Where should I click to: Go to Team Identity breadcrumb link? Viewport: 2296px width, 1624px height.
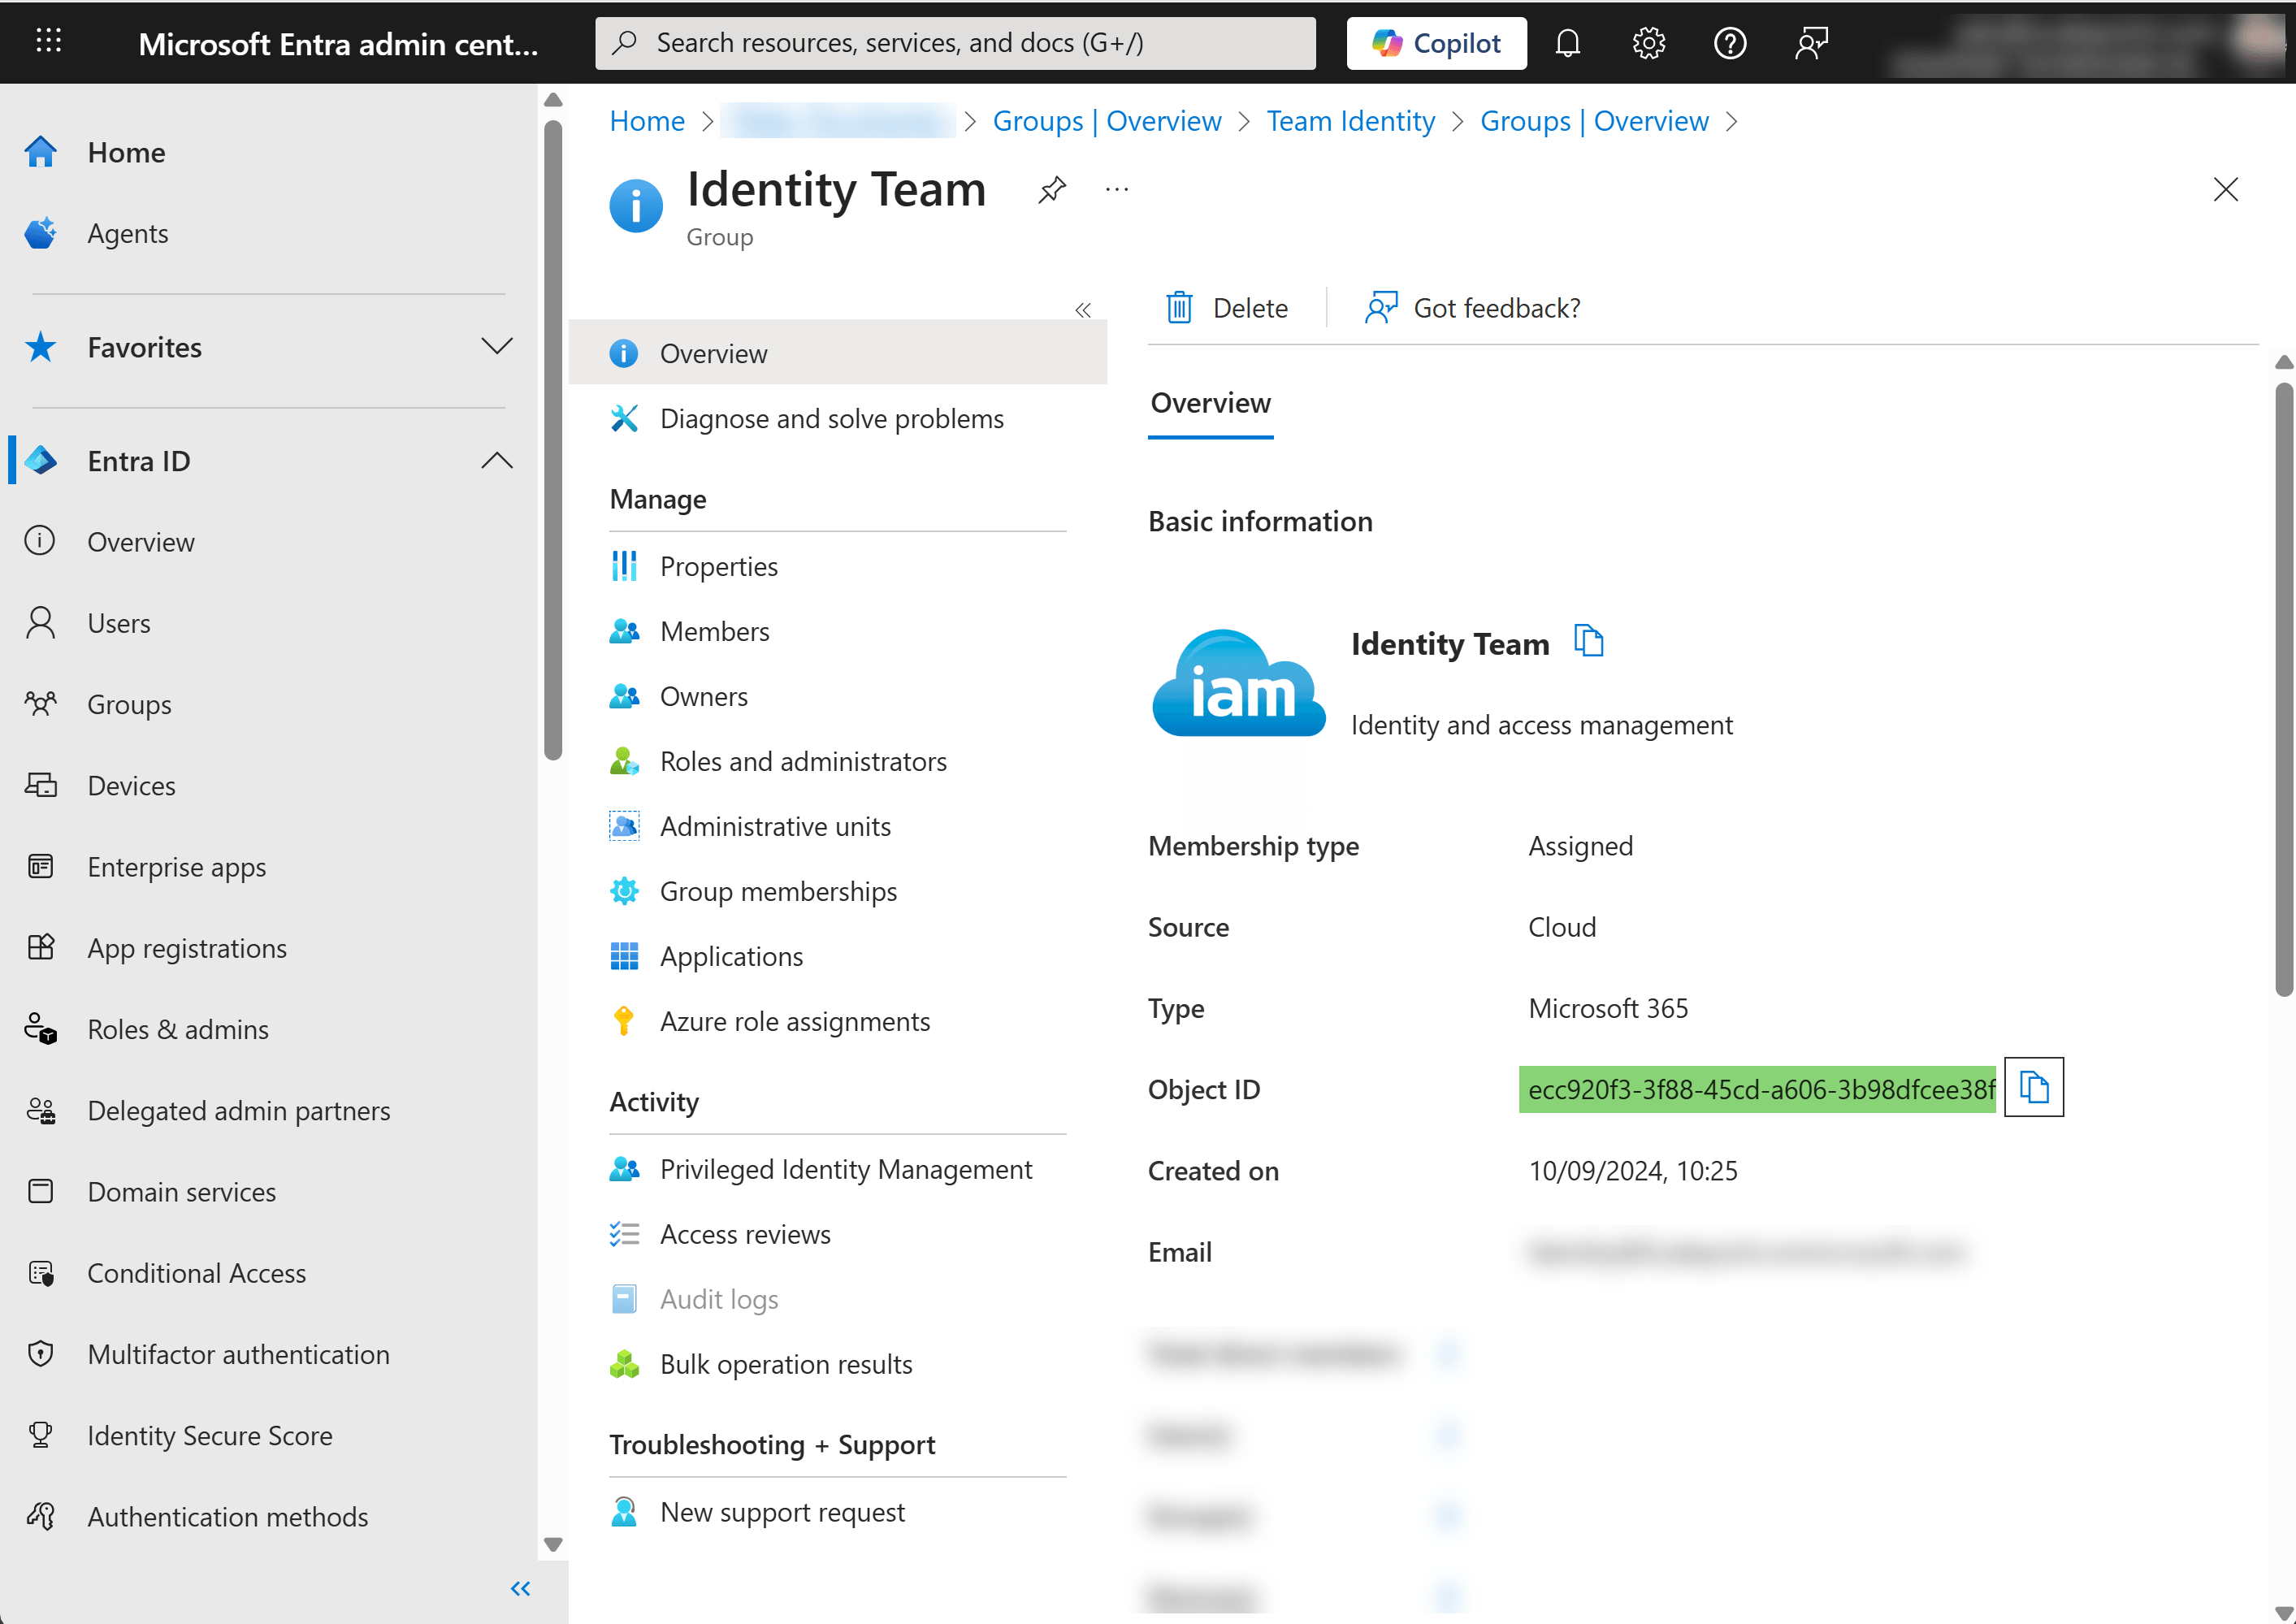tap(1350, 121)
